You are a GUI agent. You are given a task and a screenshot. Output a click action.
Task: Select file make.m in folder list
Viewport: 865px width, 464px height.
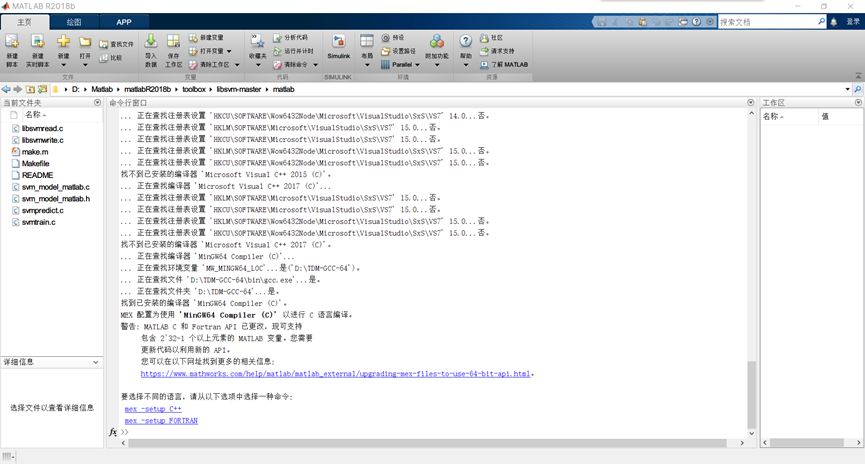point(35,152)
